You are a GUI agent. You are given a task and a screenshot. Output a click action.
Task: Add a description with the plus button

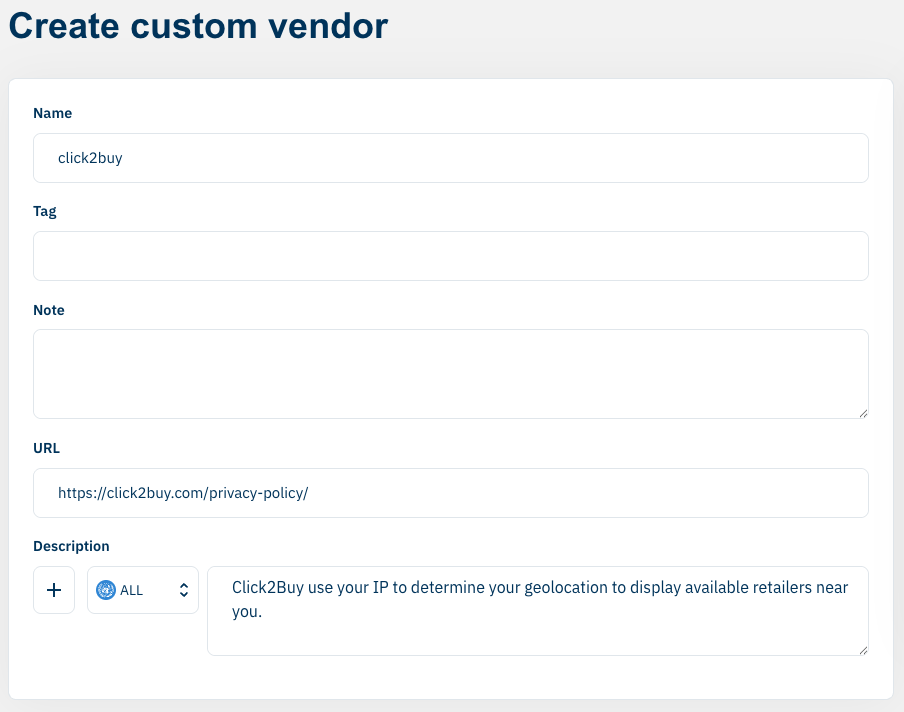tap(54, 590)
